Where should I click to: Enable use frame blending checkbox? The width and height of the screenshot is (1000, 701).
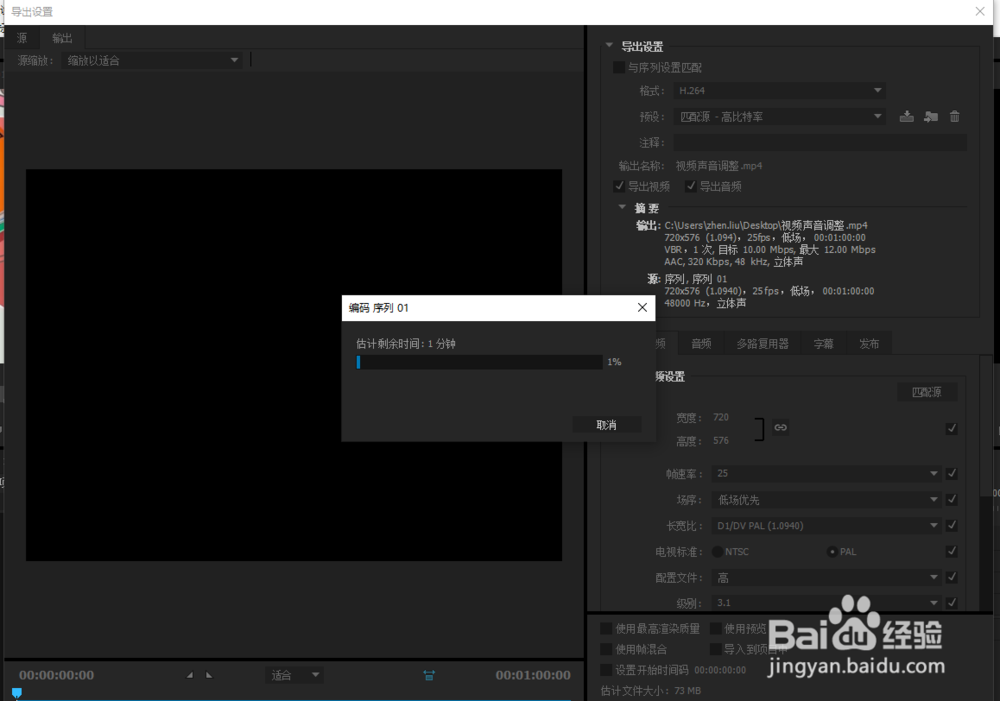607,649
